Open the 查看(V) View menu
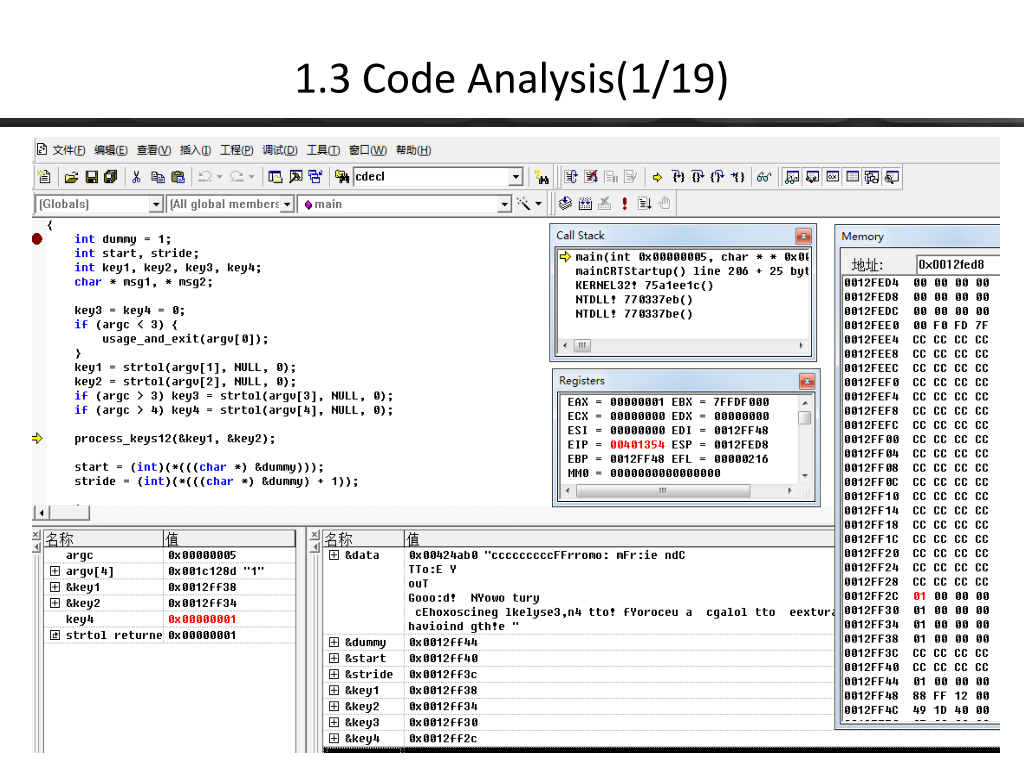Image resolution: width=1024 pixels, height=768 pixels. (153, 150)
